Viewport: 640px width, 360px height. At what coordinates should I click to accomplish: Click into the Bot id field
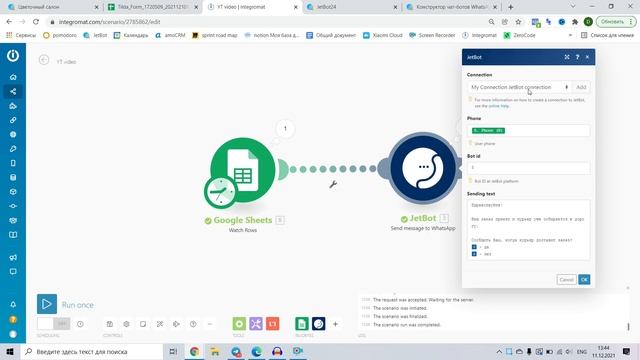point(528,168)
